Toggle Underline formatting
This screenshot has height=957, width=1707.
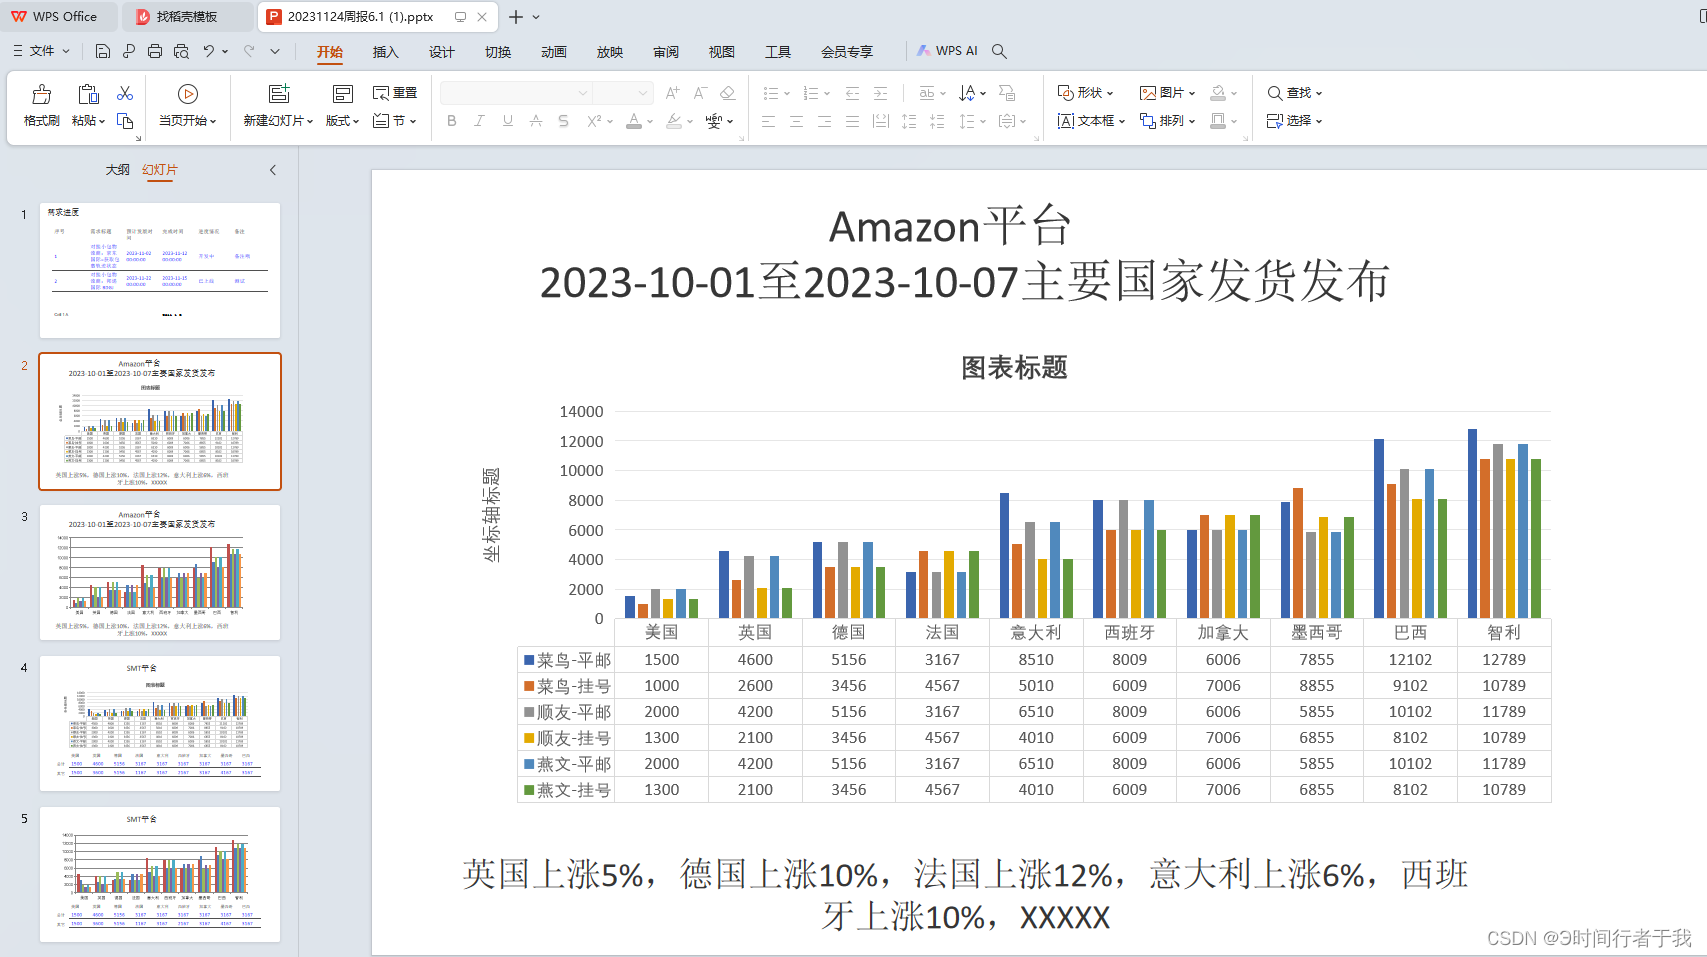(x=508, y=121)
